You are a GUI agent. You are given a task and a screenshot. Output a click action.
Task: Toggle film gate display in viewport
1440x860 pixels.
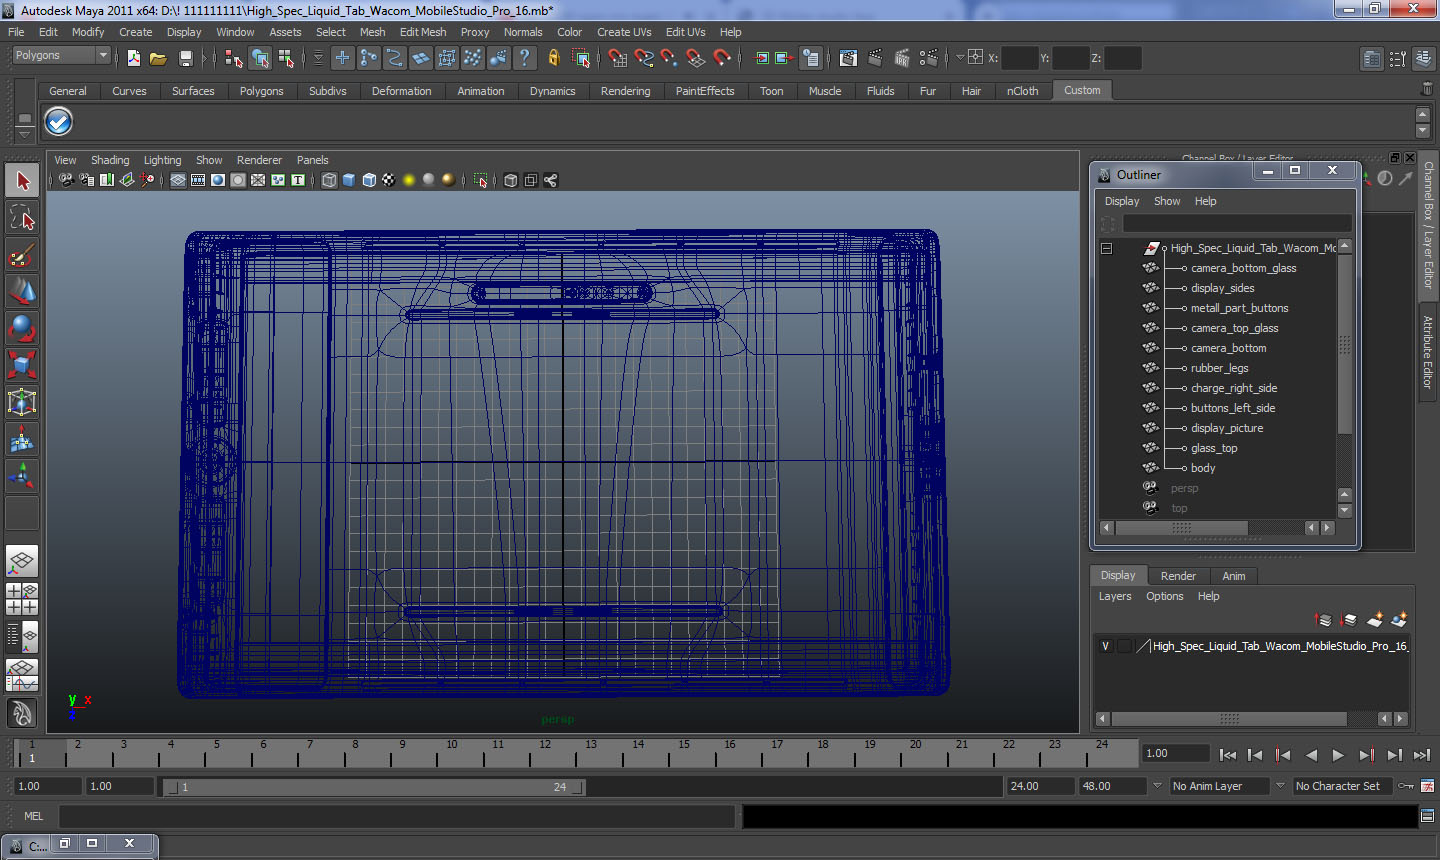[198, 180]
